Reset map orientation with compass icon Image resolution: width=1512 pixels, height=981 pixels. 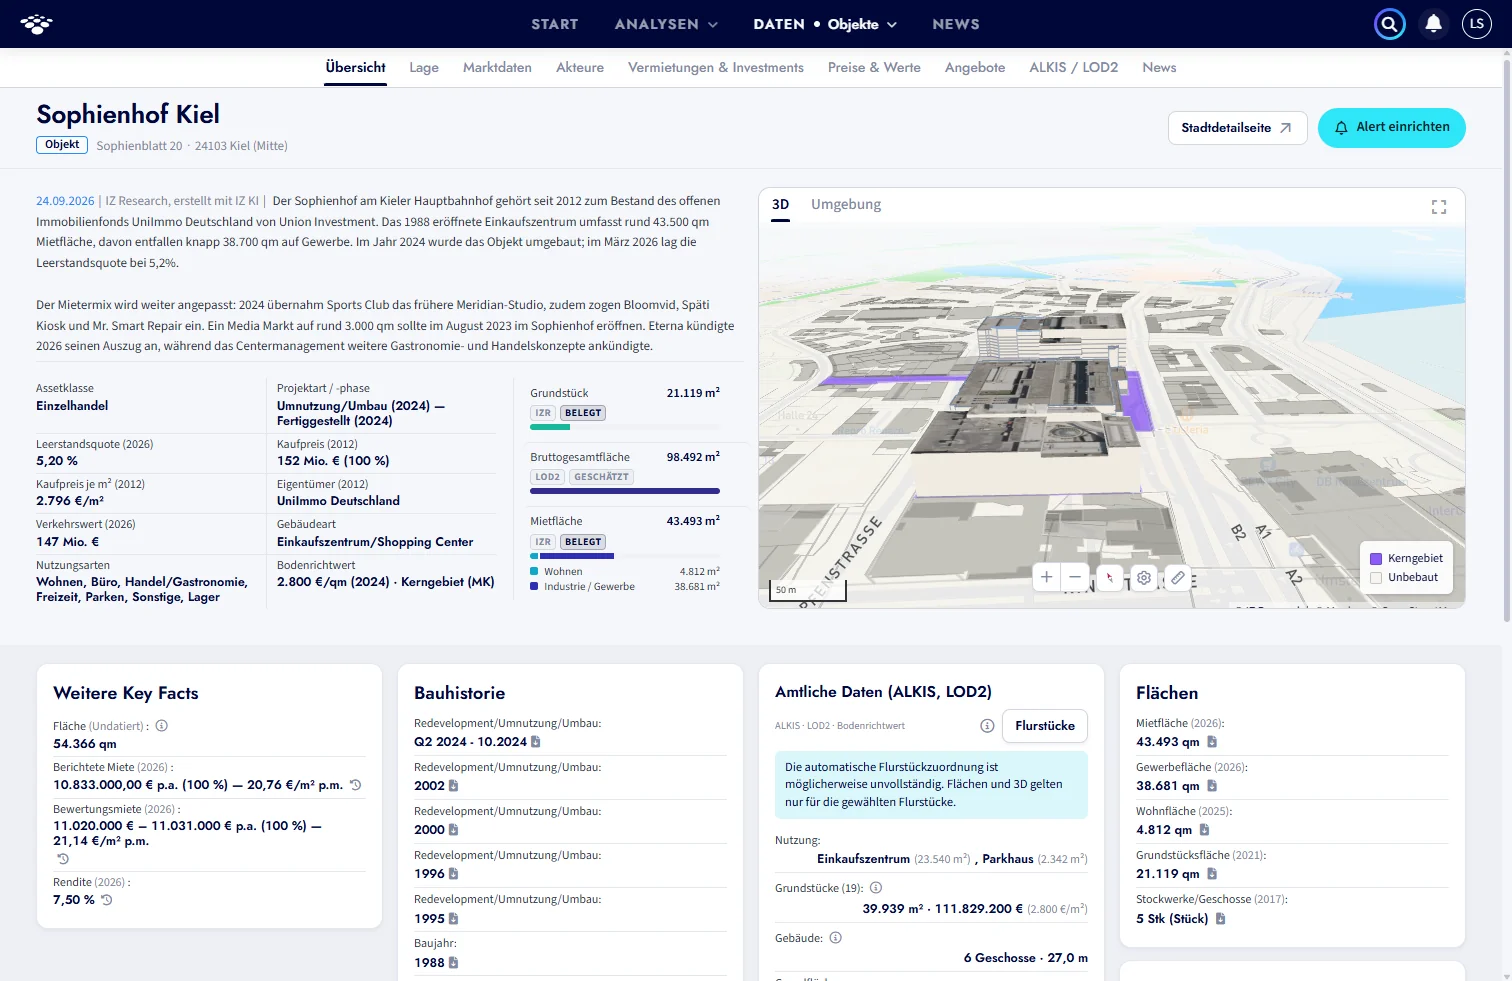(x=1109, y=577)
